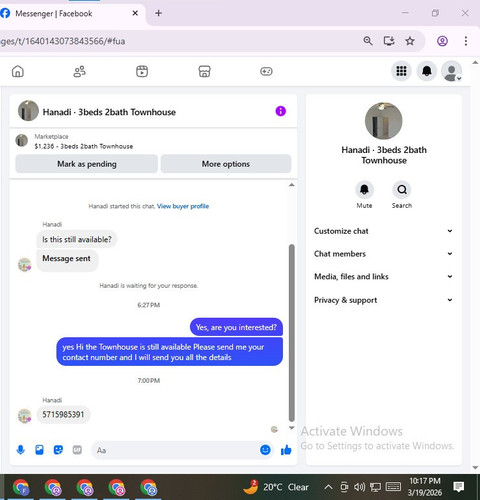Click More options button
The height and width of the screenshot is (500, 480).
(x=226, y=164)
